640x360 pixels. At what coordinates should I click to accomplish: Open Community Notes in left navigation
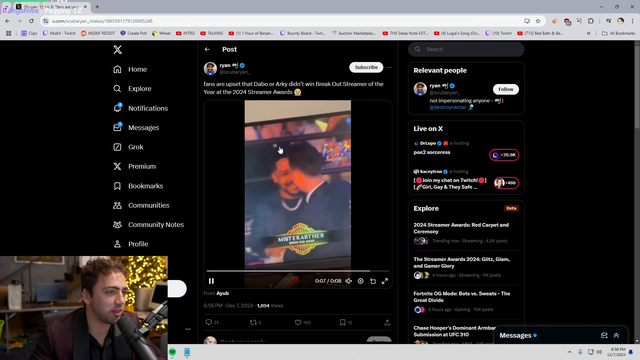pos(149,225)
